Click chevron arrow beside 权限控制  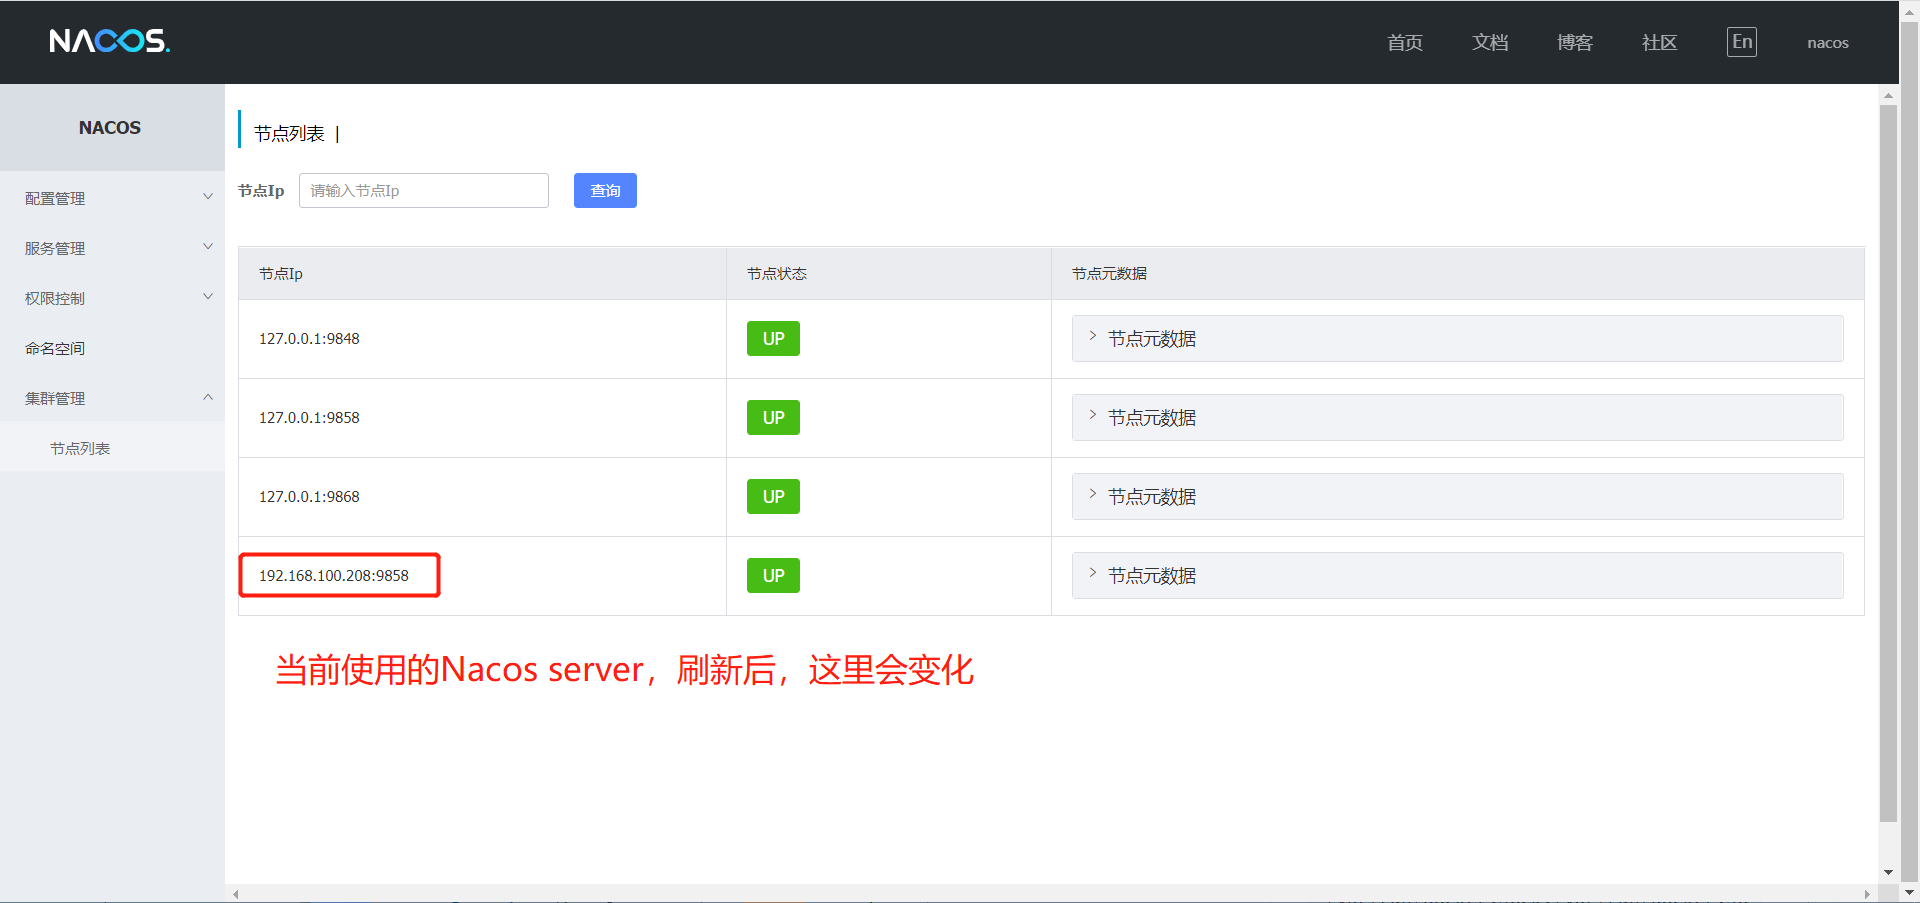208,297
